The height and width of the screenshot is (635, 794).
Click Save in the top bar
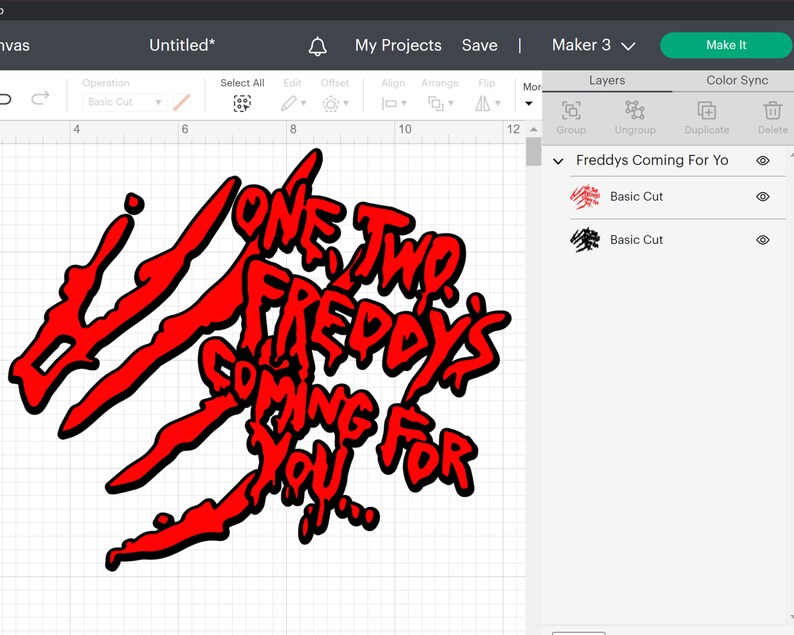pos(479,45)
